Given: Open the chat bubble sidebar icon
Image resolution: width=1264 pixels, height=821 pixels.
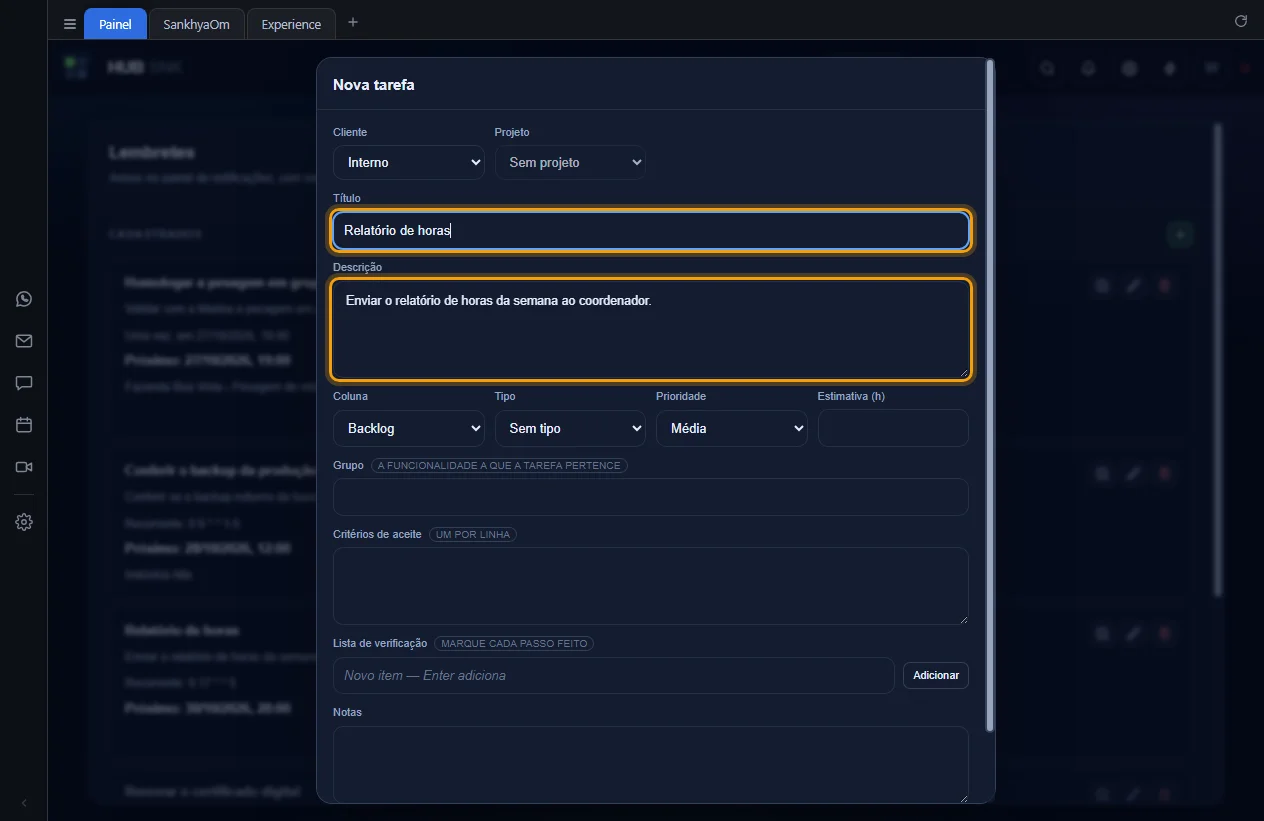Looking at the screenshot, I should [x=24, y=383].
